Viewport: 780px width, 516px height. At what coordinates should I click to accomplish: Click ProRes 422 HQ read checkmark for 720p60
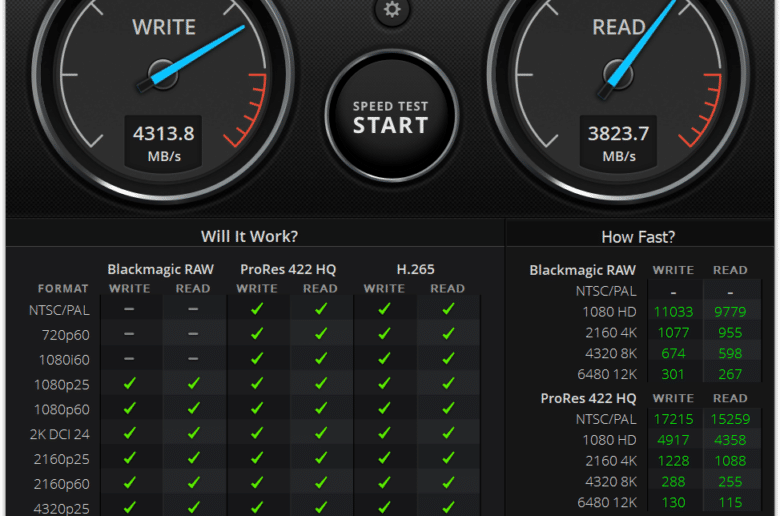click(321, 333)
